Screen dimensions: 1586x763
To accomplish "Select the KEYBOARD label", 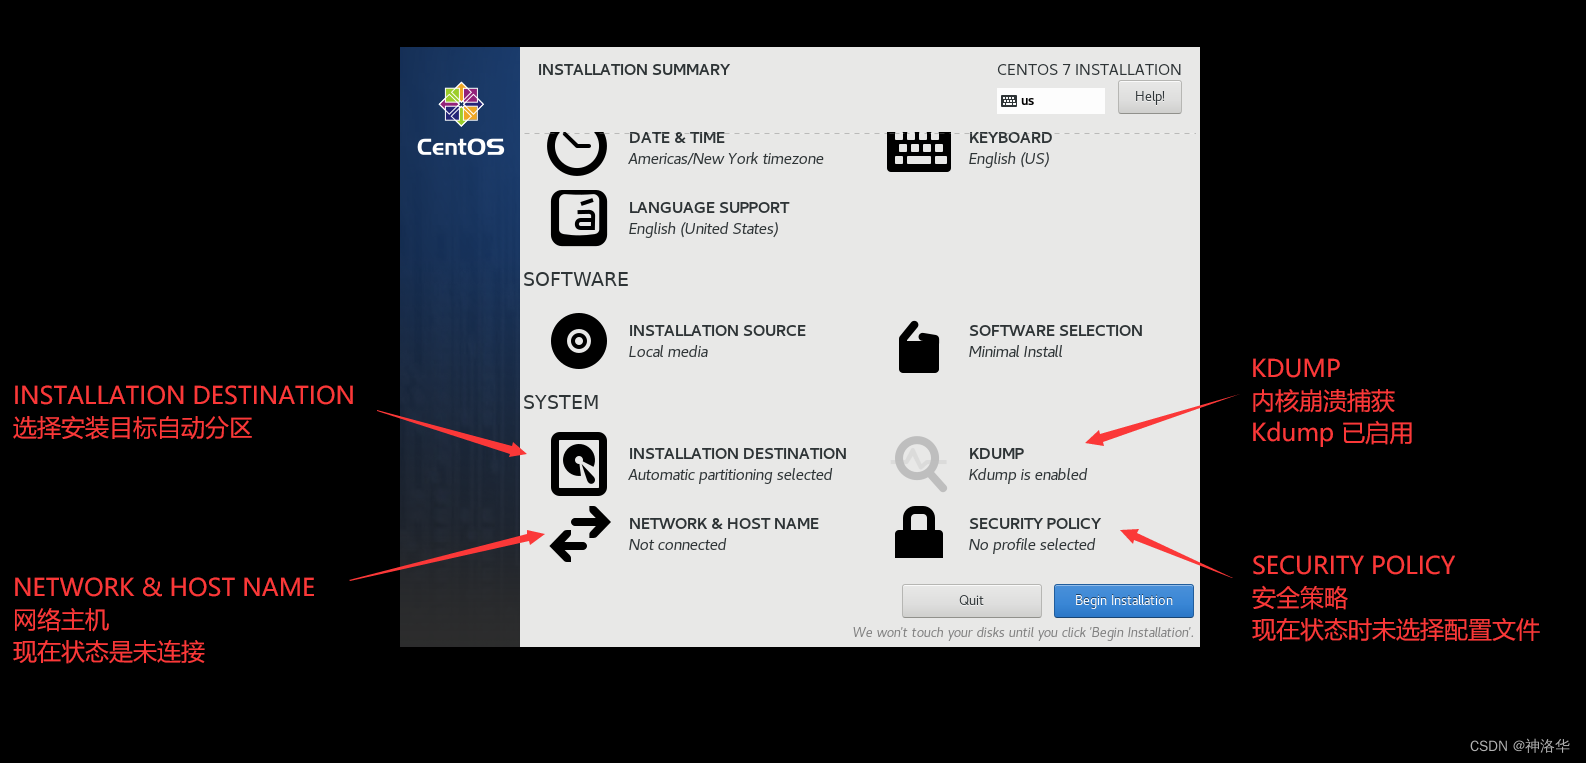I will click(x=1010, y=138).
